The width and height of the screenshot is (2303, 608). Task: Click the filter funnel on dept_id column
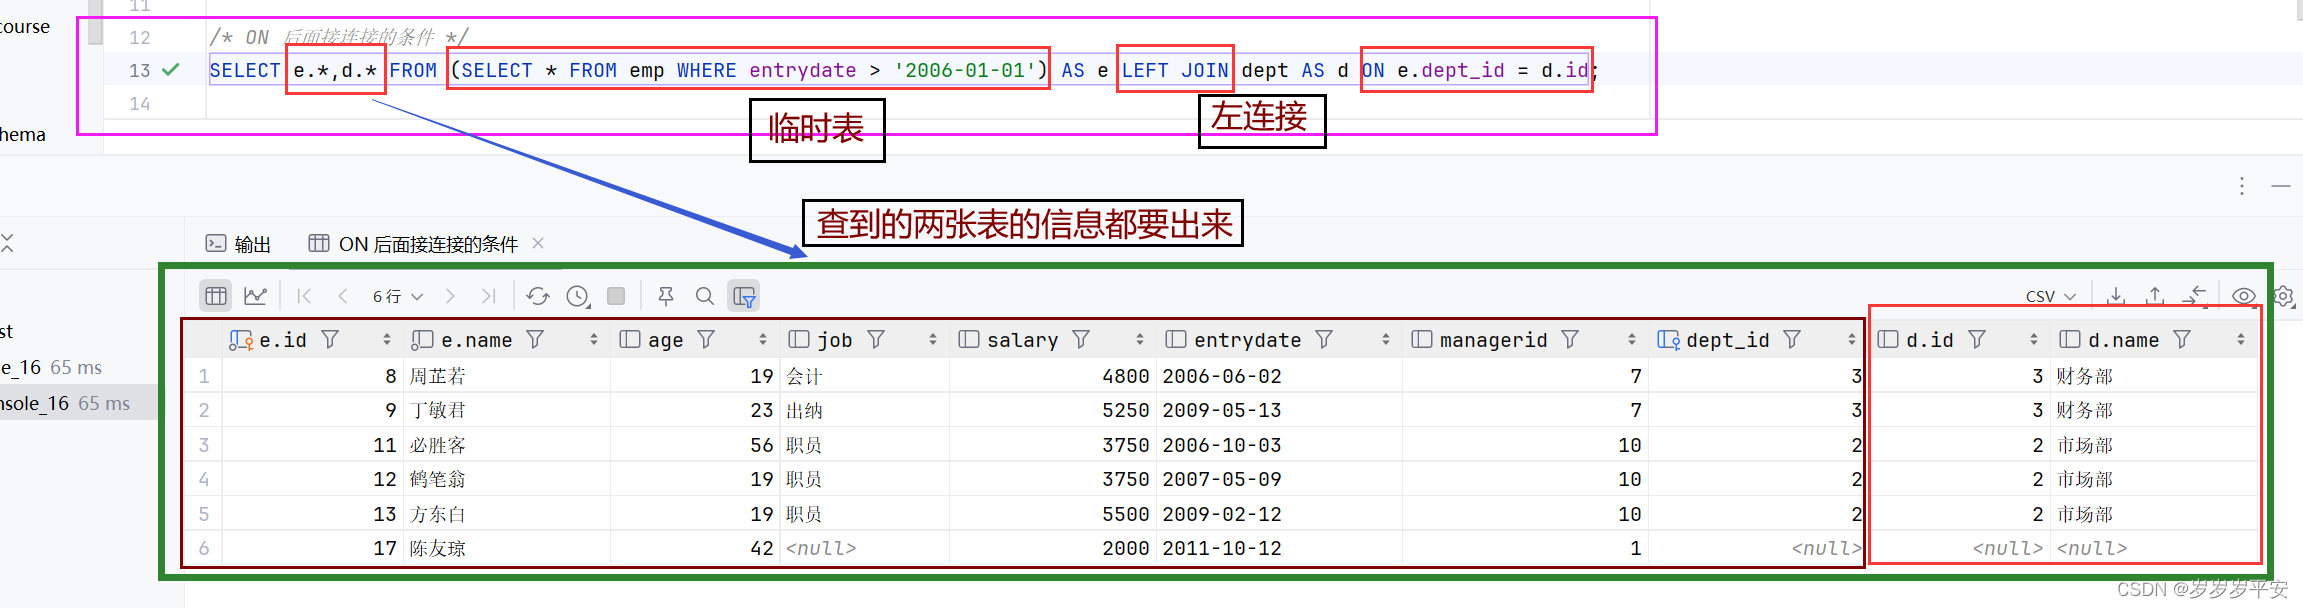pyautogui.click(x=1792, y=340)
